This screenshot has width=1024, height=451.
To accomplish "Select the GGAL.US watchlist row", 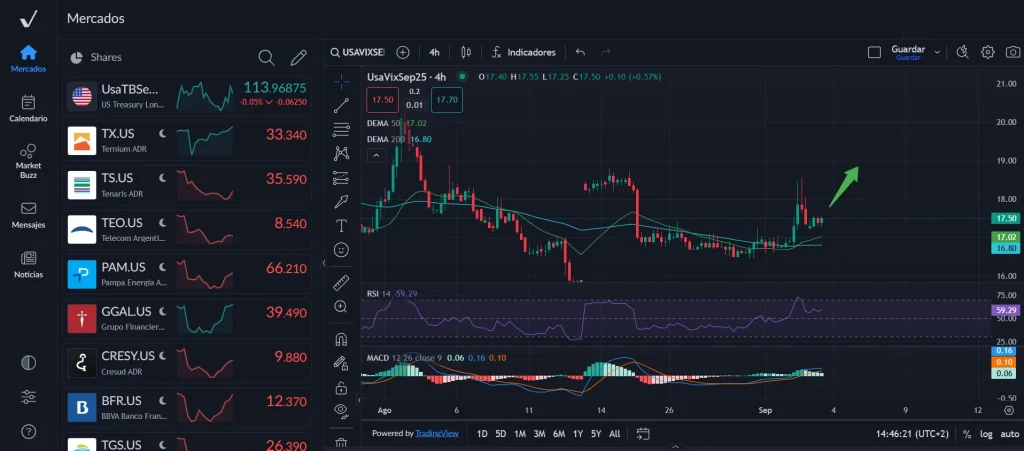I will [187, 320].
